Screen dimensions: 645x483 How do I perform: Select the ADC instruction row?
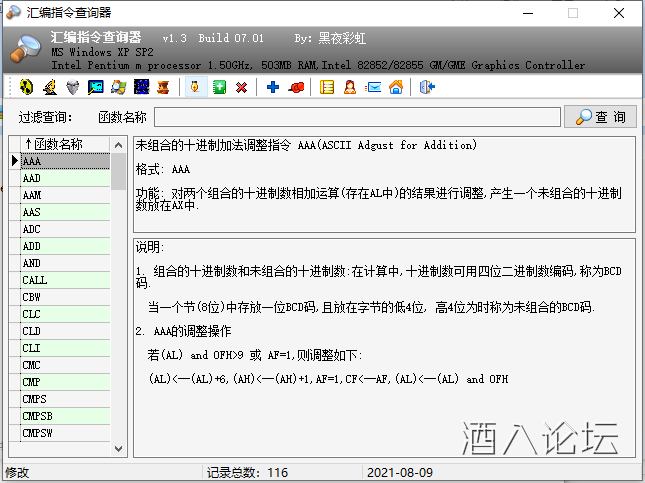click(65, 229)
